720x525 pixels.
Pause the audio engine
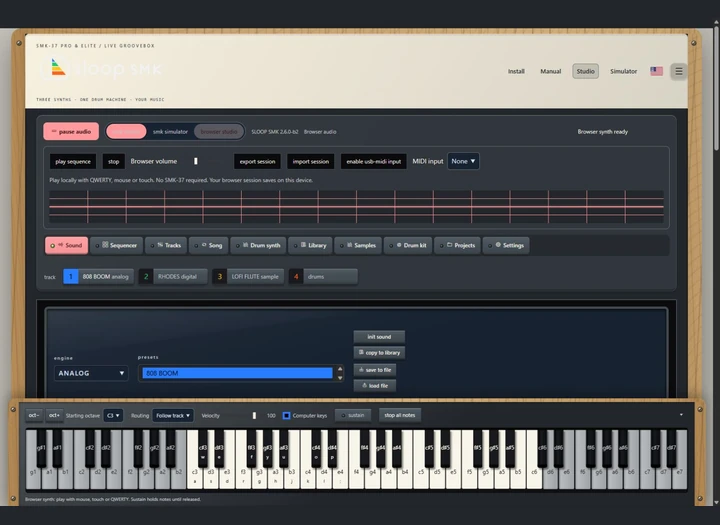coord(71,131)
